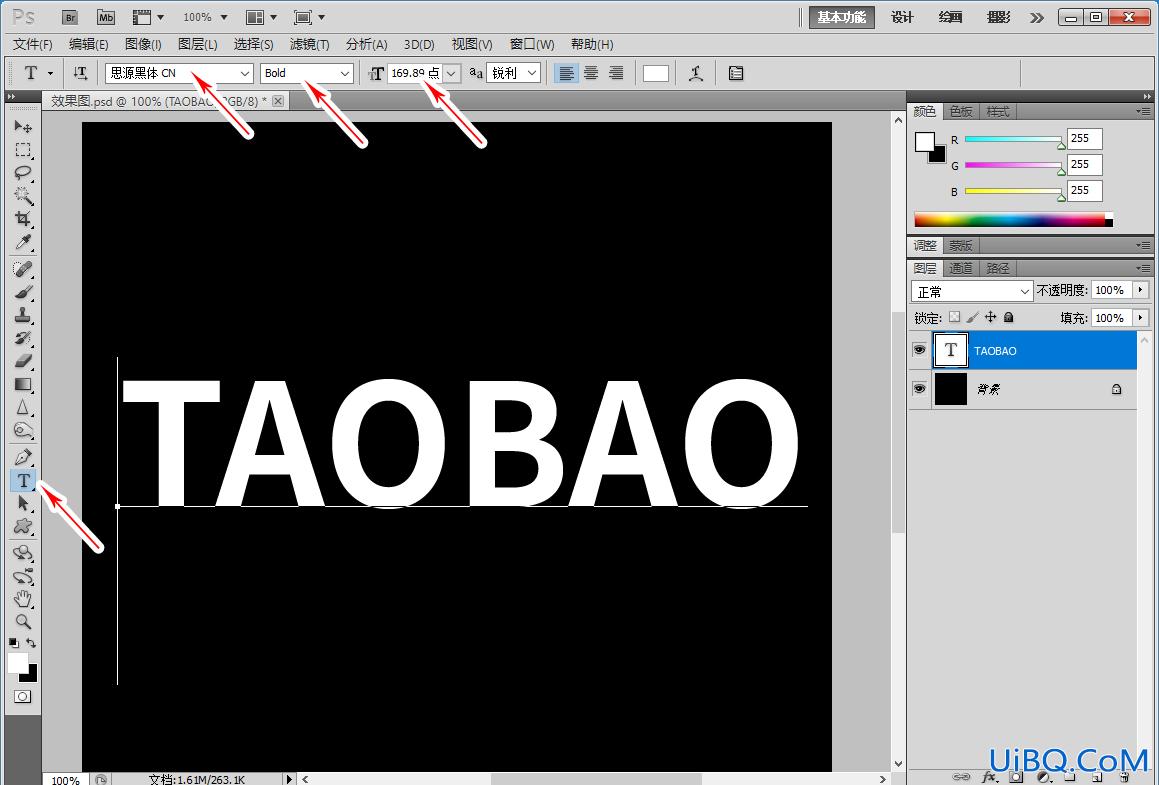Click the text color swatch in options bar

[656, 73]
